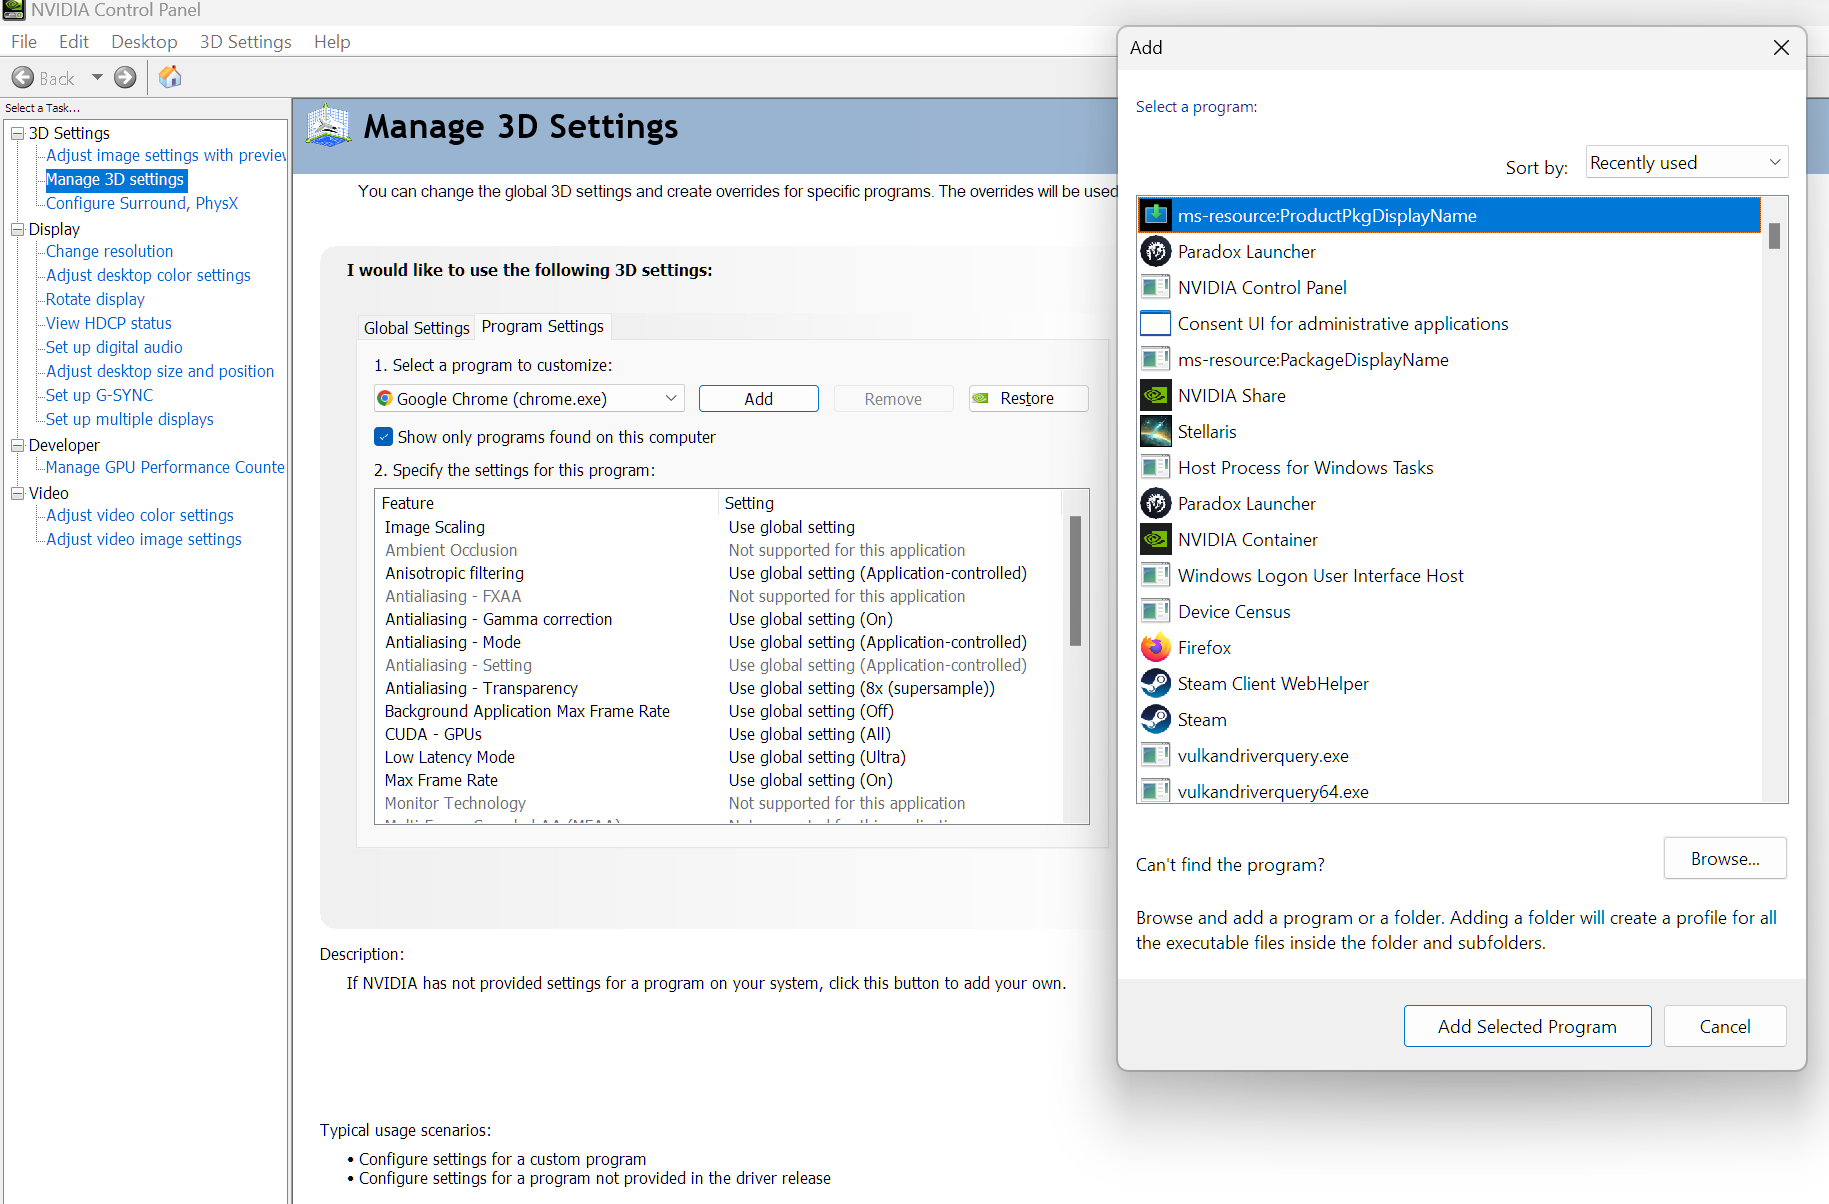Click the Paradox Launcher icon above NVIDIA Container

point(1156,503)
